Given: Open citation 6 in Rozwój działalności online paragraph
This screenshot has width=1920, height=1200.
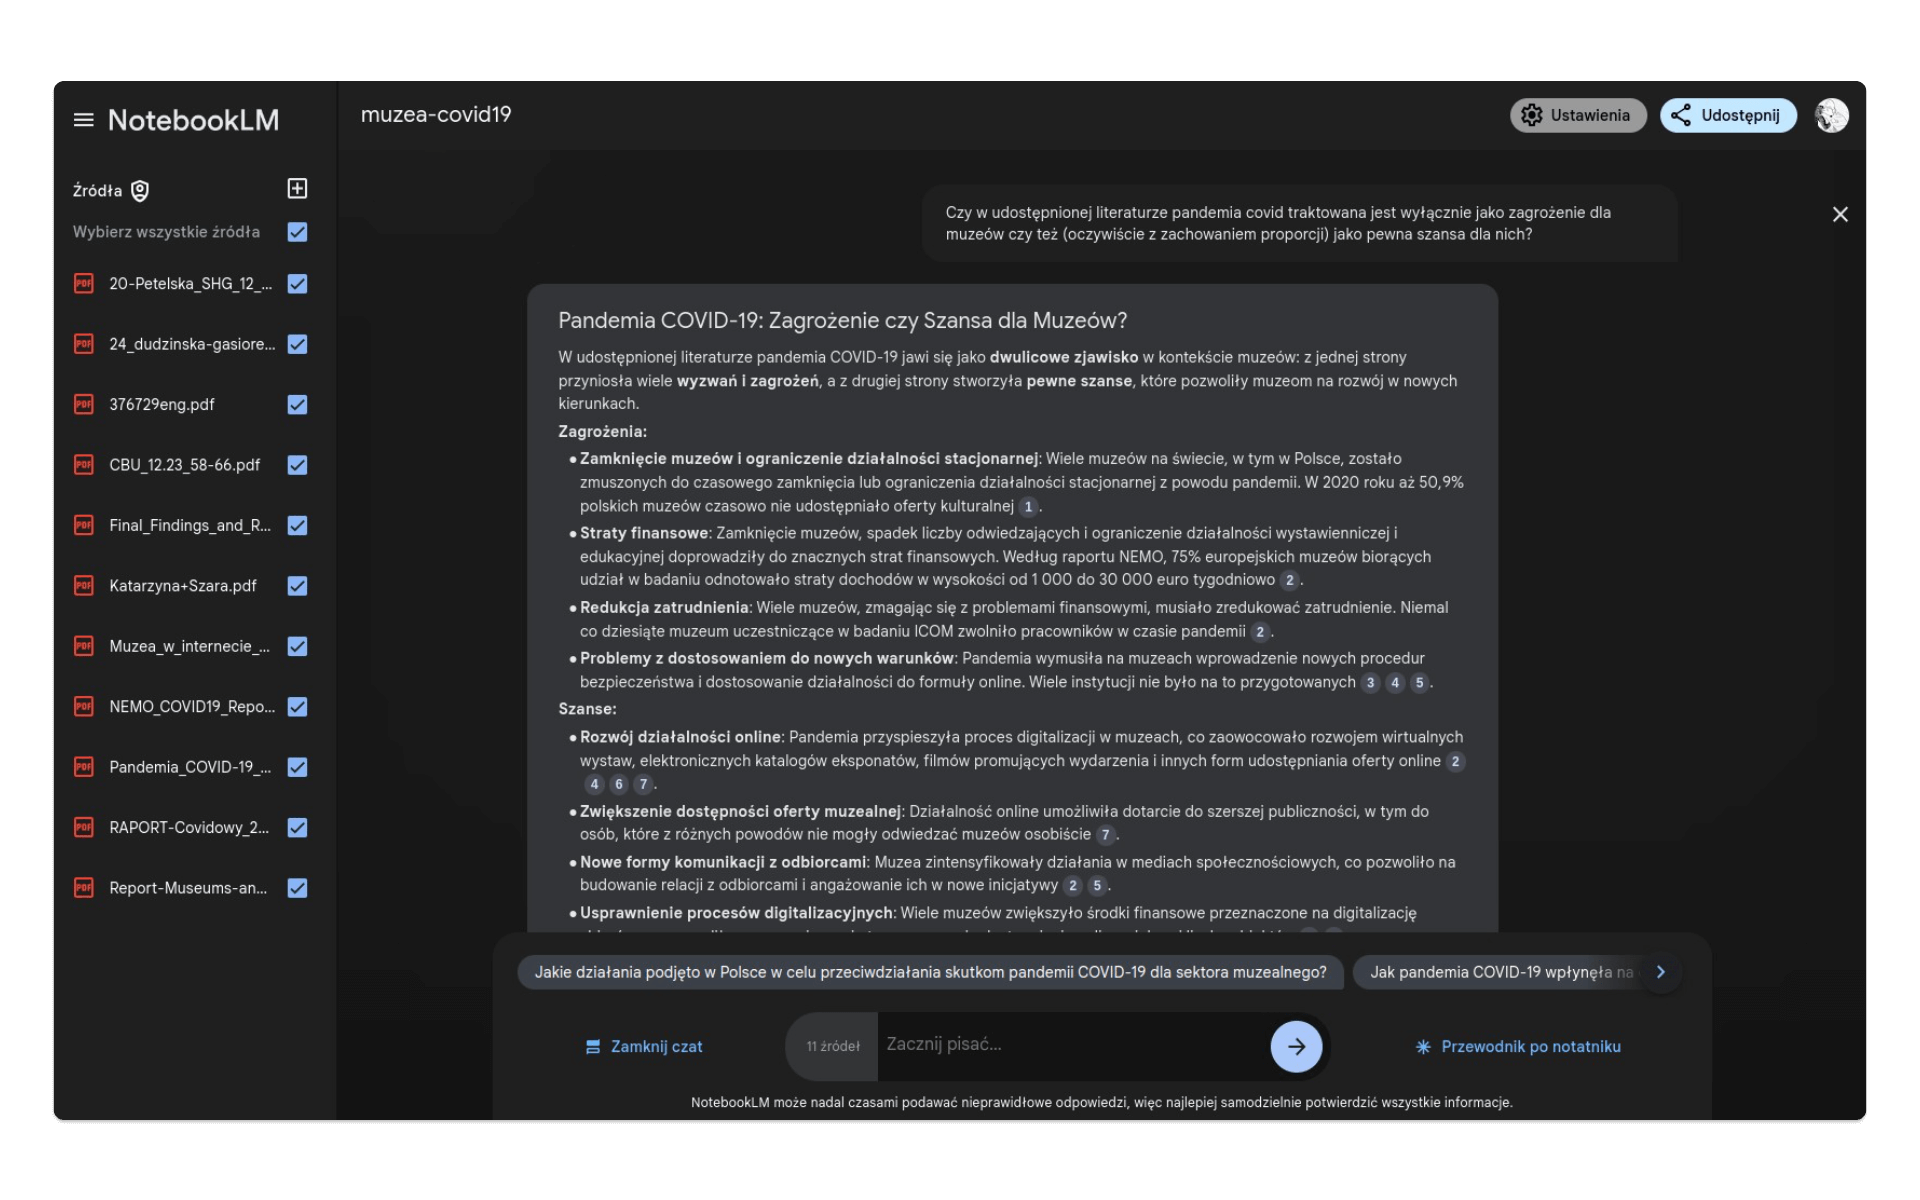Looking at the screenshot, I should coord(618,785).
